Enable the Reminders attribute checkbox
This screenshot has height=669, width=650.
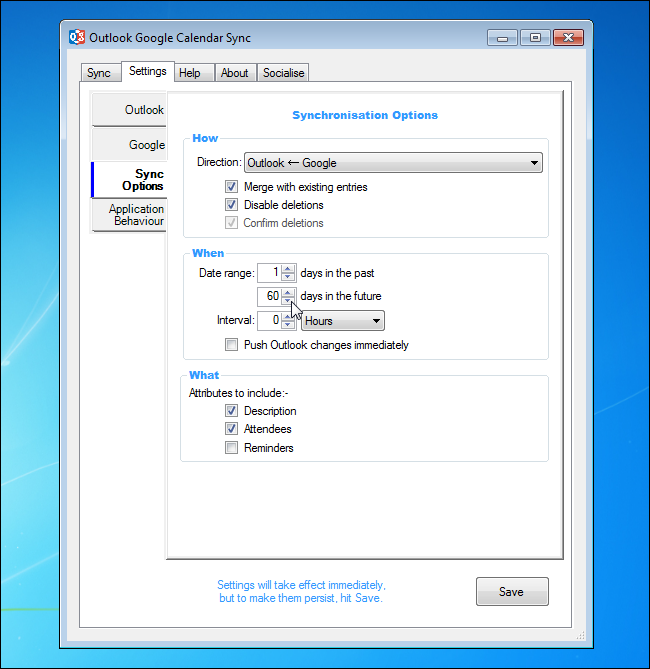pyautogui.click(x=231, y=448)
